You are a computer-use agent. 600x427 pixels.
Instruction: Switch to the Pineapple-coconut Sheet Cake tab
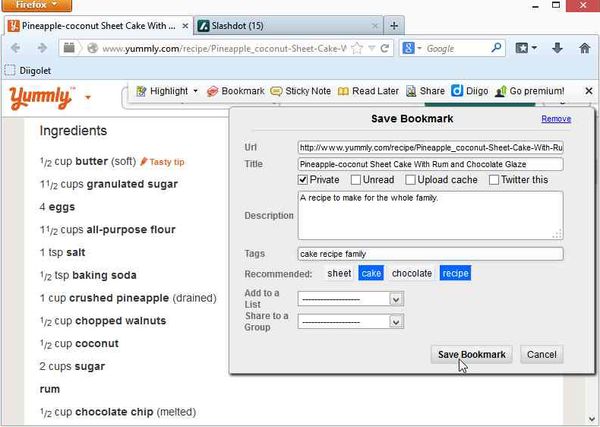99,26
